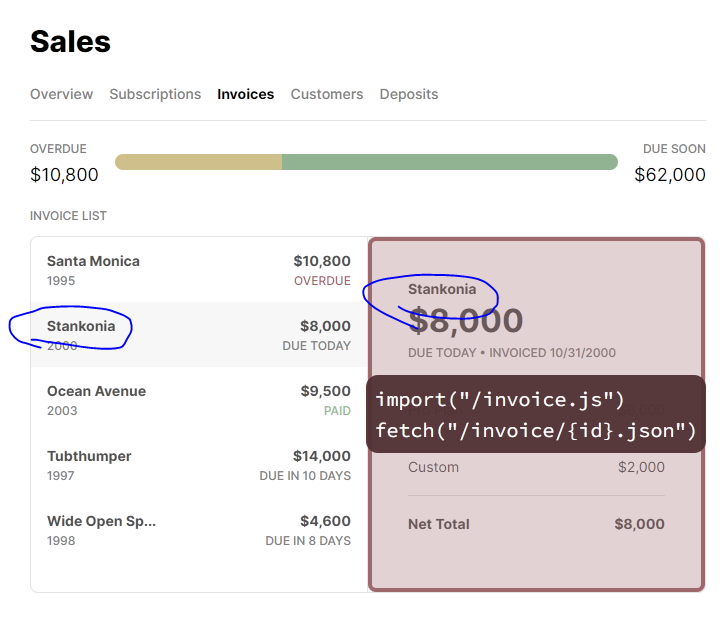Click the DUE IN 8 DAYS status
Viewport: 725px width, 620px height.
308,541
